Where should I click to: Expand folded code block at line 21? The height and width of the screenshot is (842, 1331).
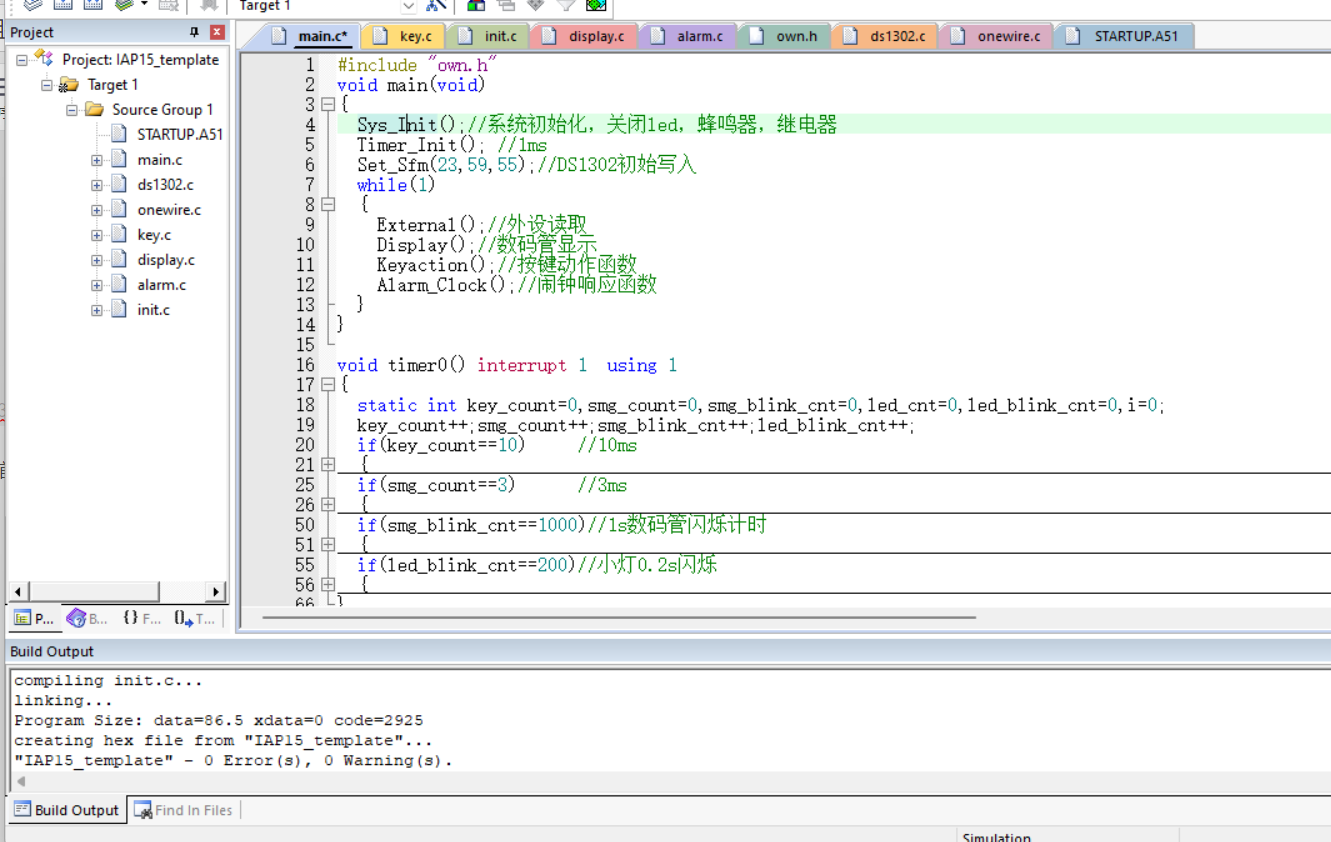click(328, 465)
